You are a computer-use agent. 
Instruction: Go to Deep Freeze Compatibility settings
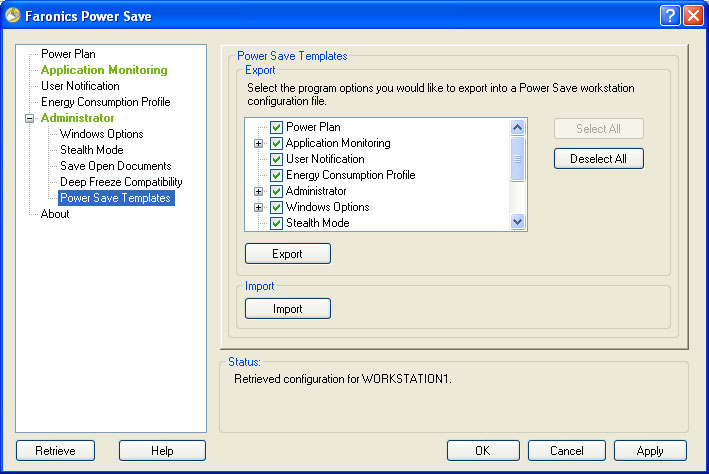(121, 182)
